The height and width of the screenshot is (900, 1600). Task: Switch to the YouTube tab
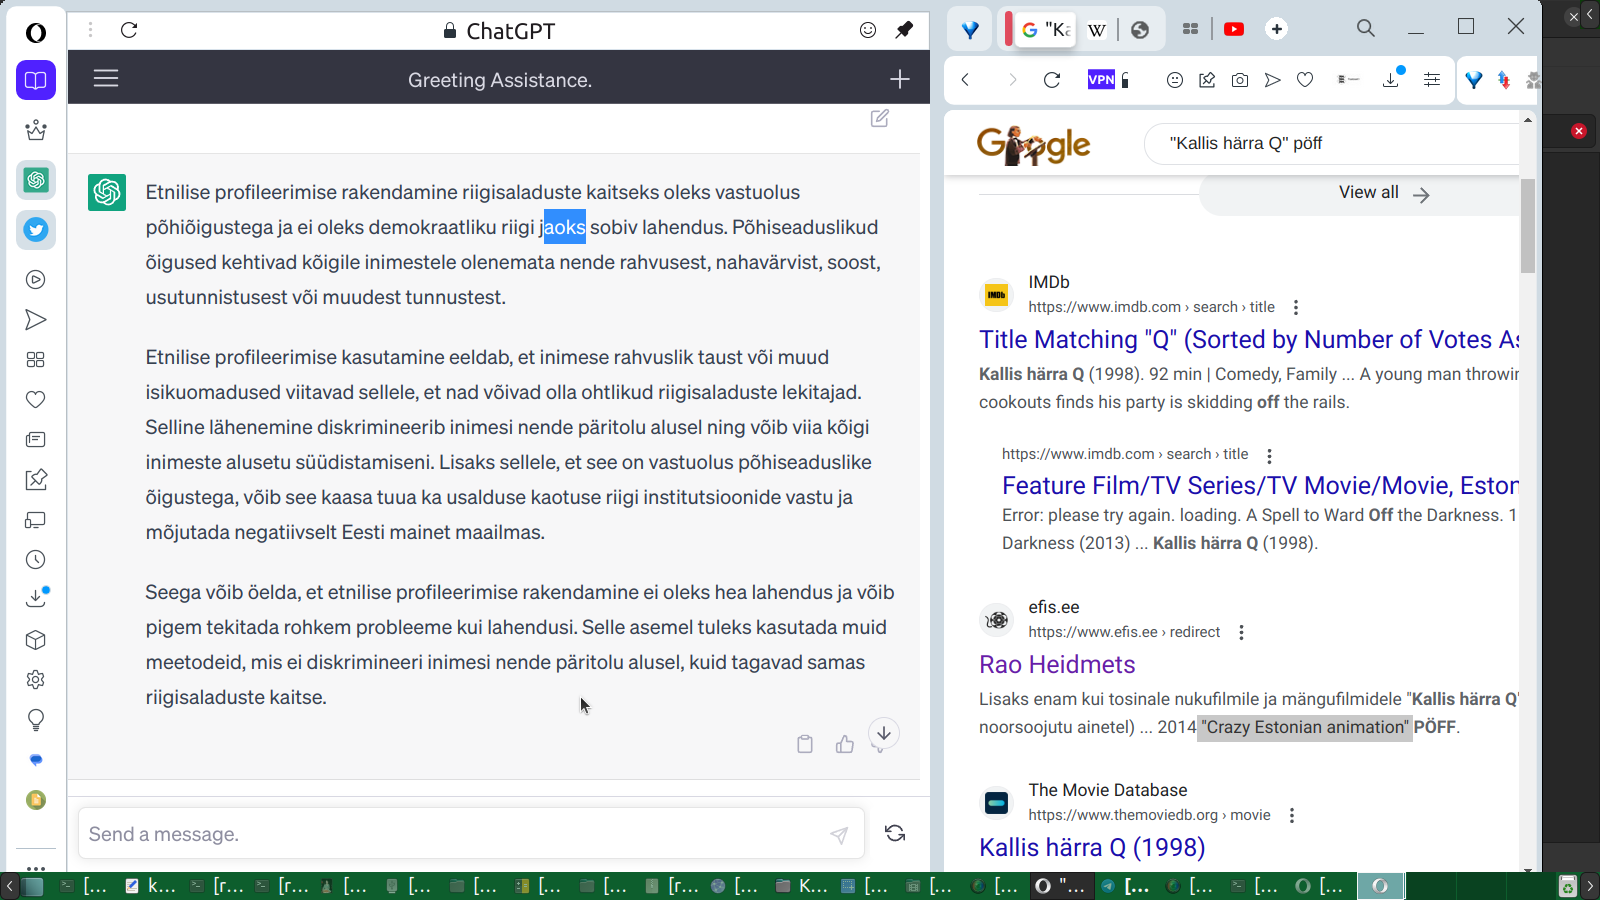(1234, 29)
